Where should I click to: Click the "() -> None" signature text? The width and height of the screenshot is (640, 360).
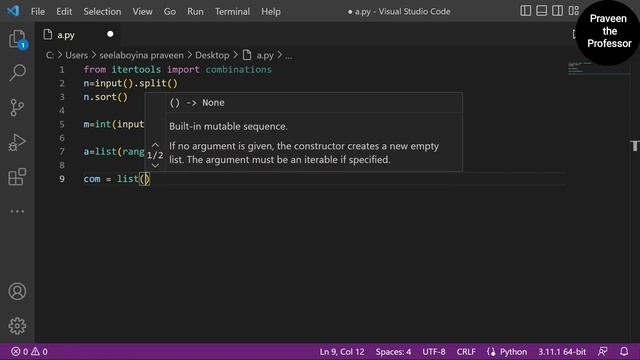coord(197,103)
